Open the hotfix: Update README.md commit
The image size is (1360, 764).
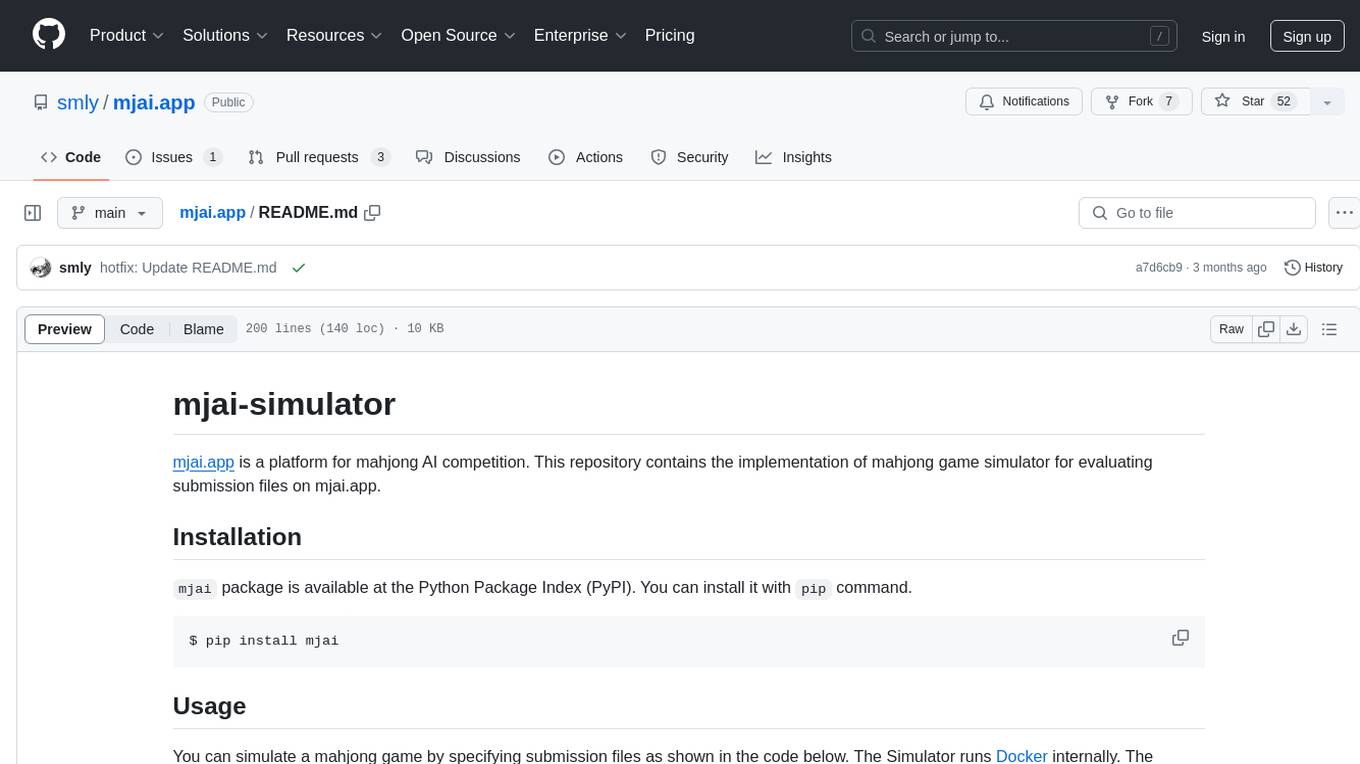pos(189,268)
